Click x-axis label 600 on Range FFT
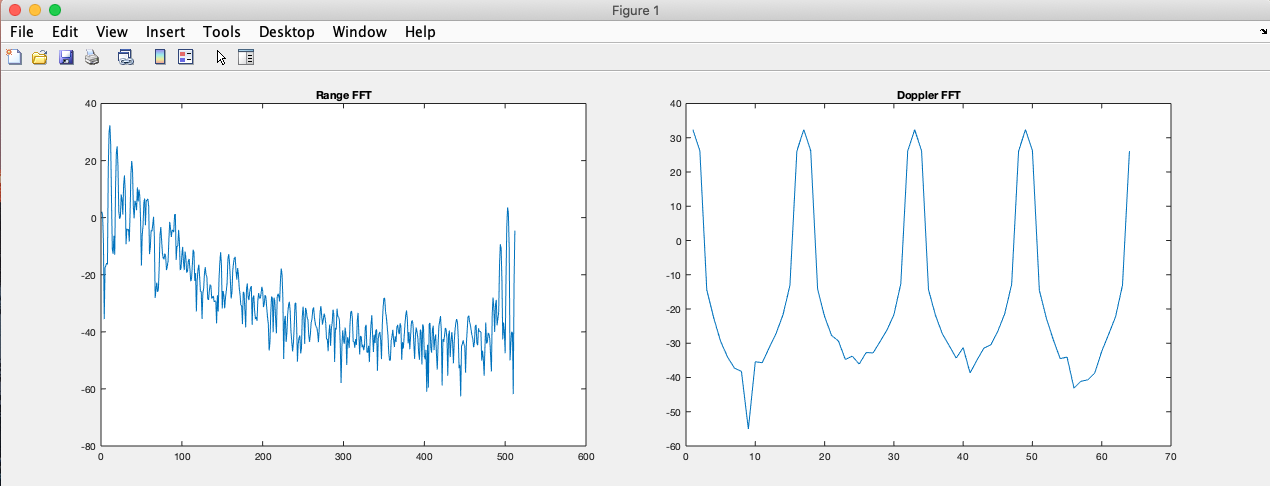This screenshot has width=1270, height=486. coord(586,456)
